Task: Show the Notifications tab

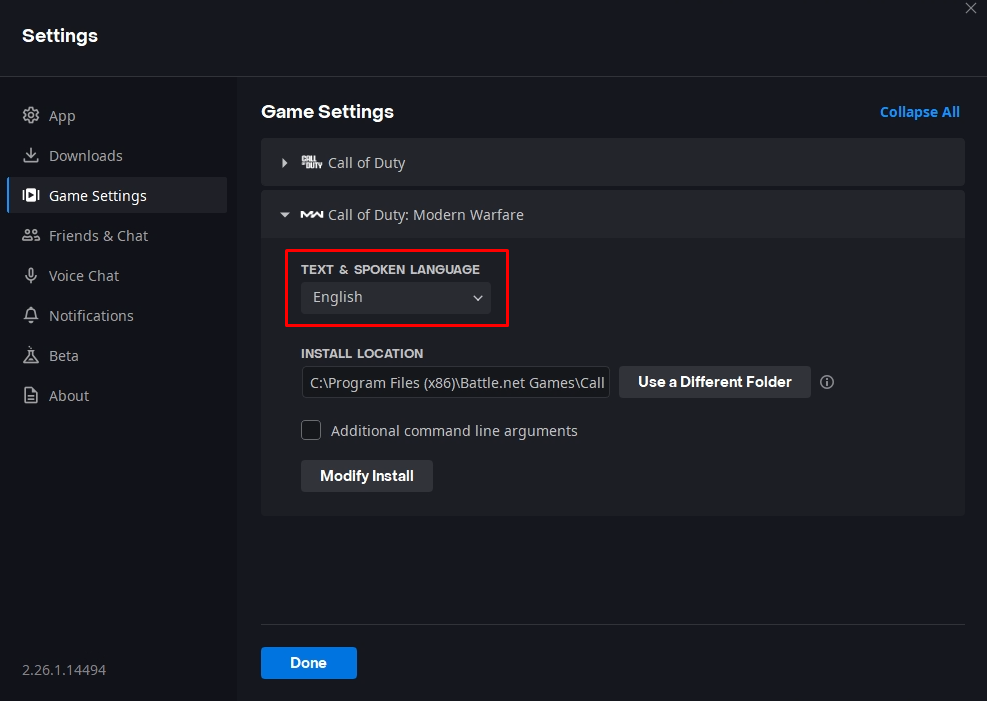Action: click(117, 315)
